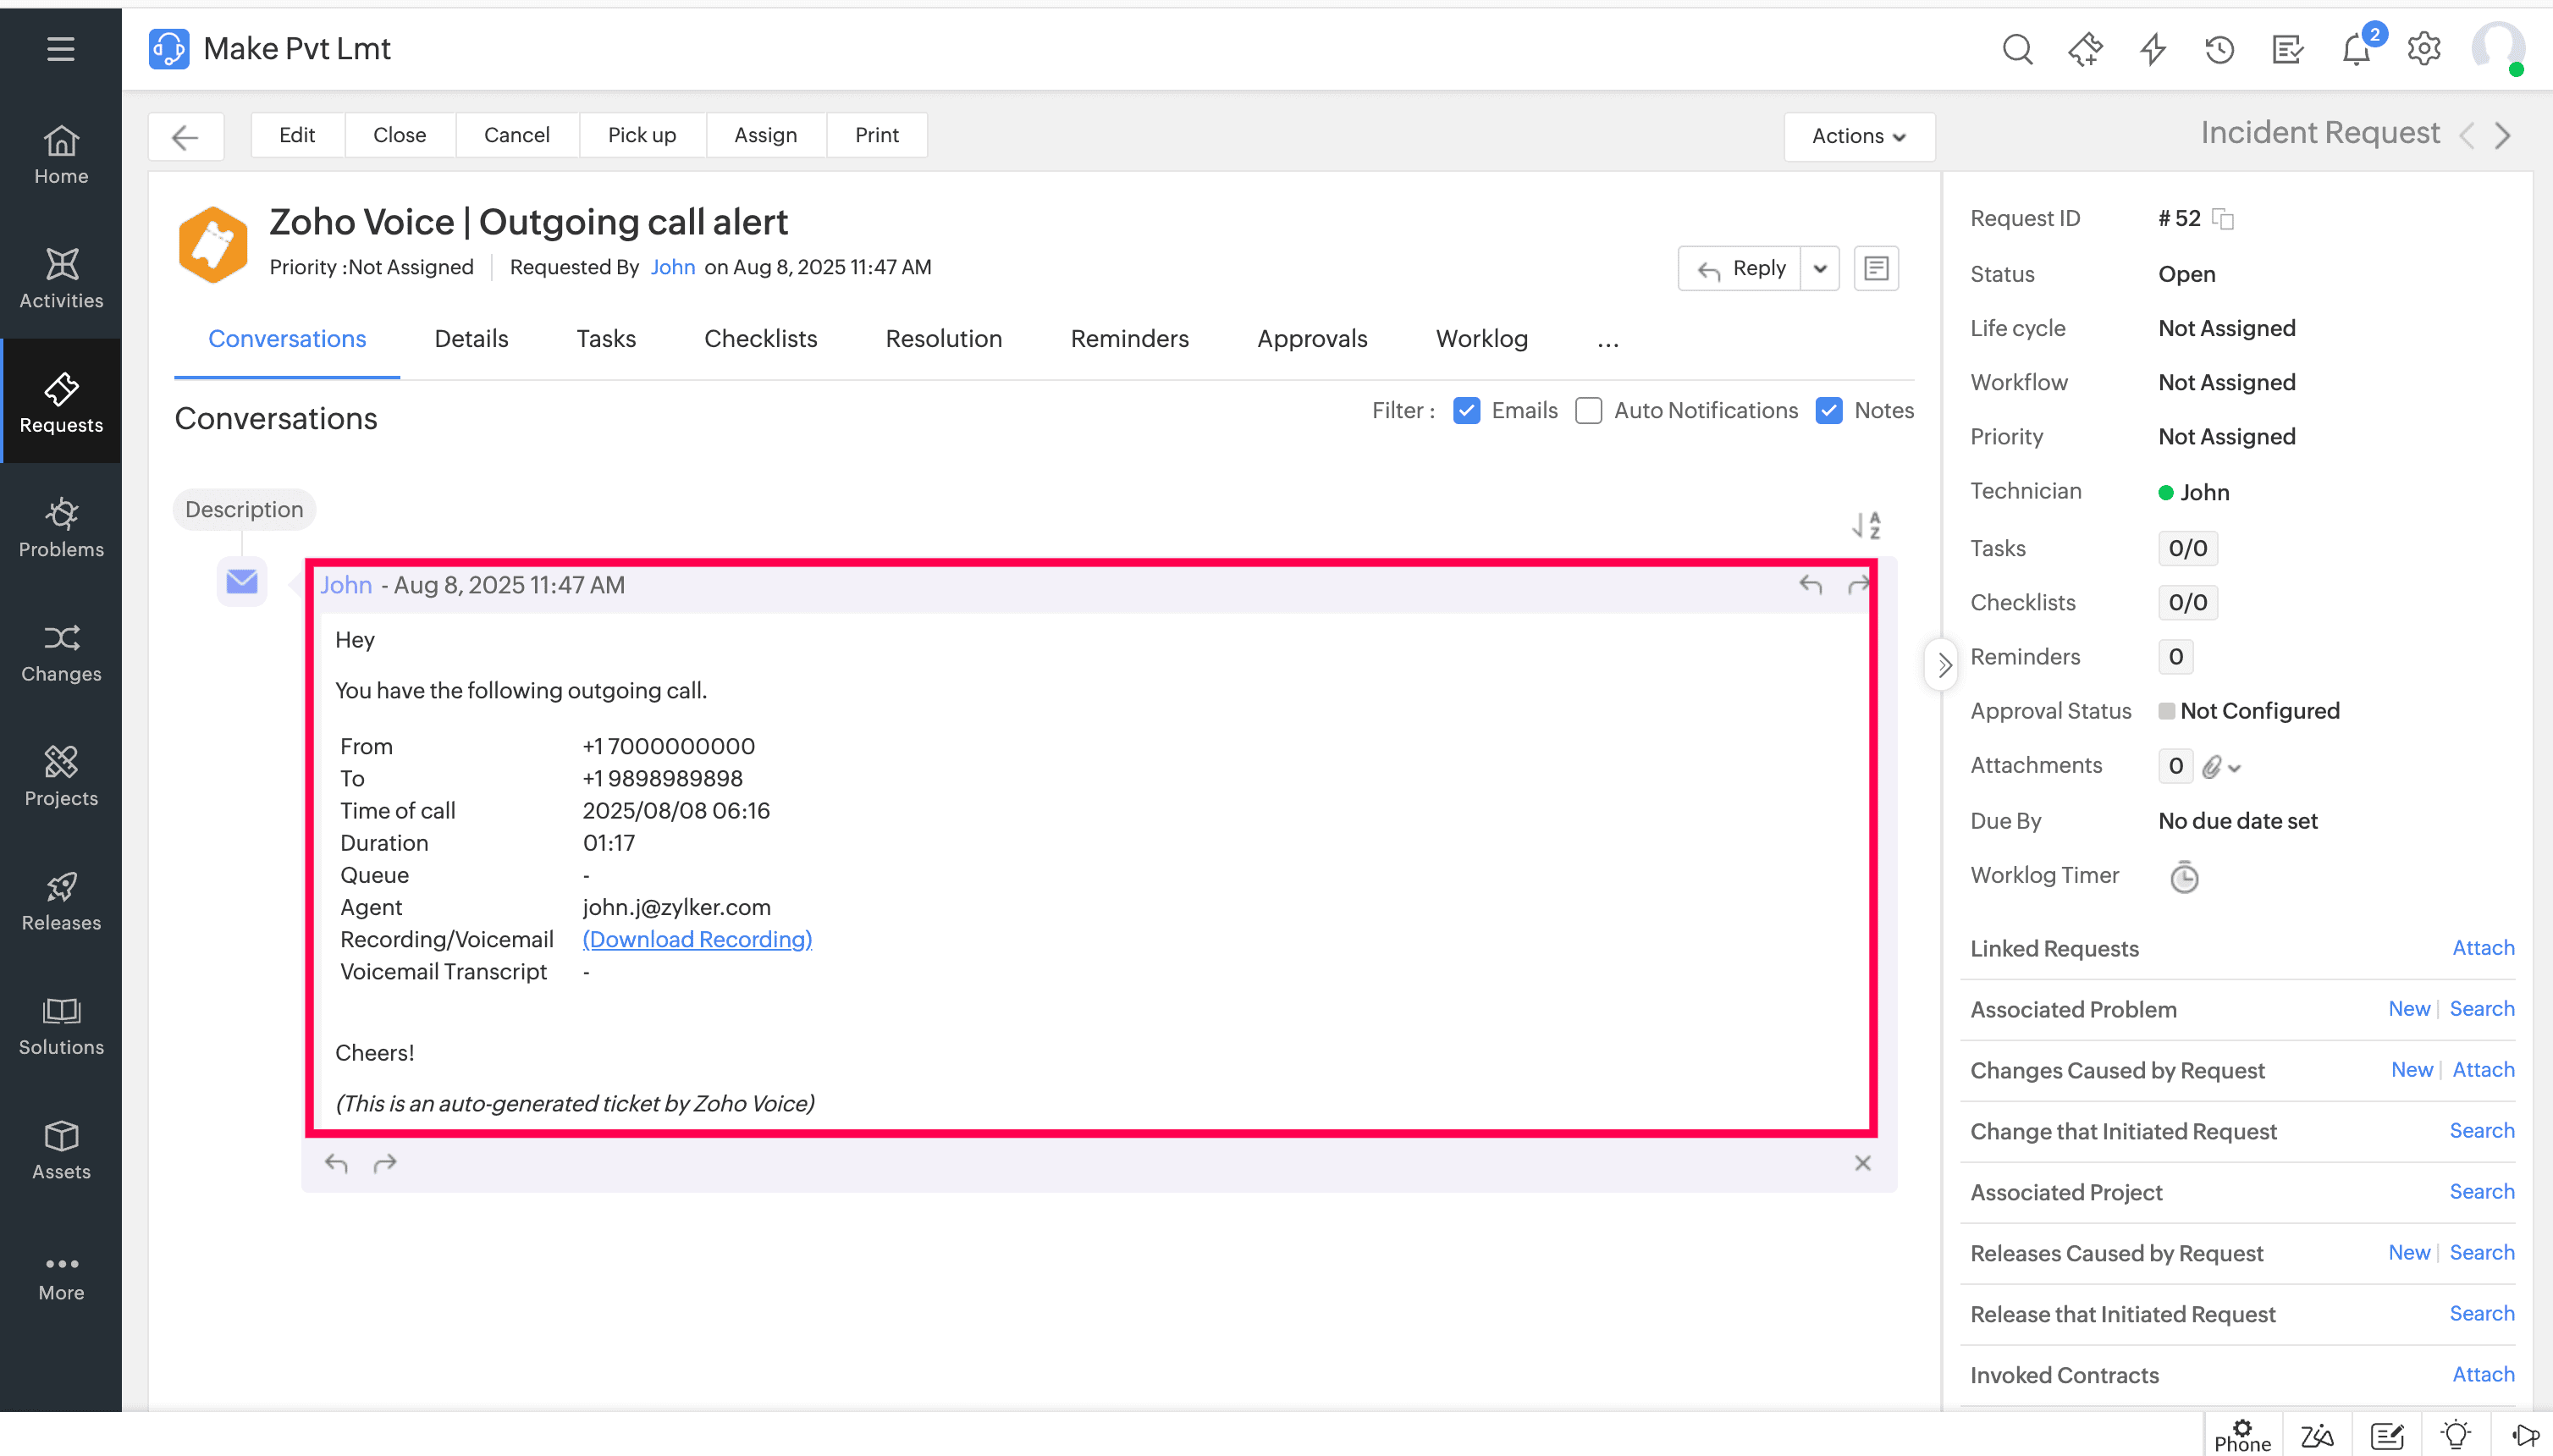Uncheck the Notes filter checkbox

coord(1829,410)
